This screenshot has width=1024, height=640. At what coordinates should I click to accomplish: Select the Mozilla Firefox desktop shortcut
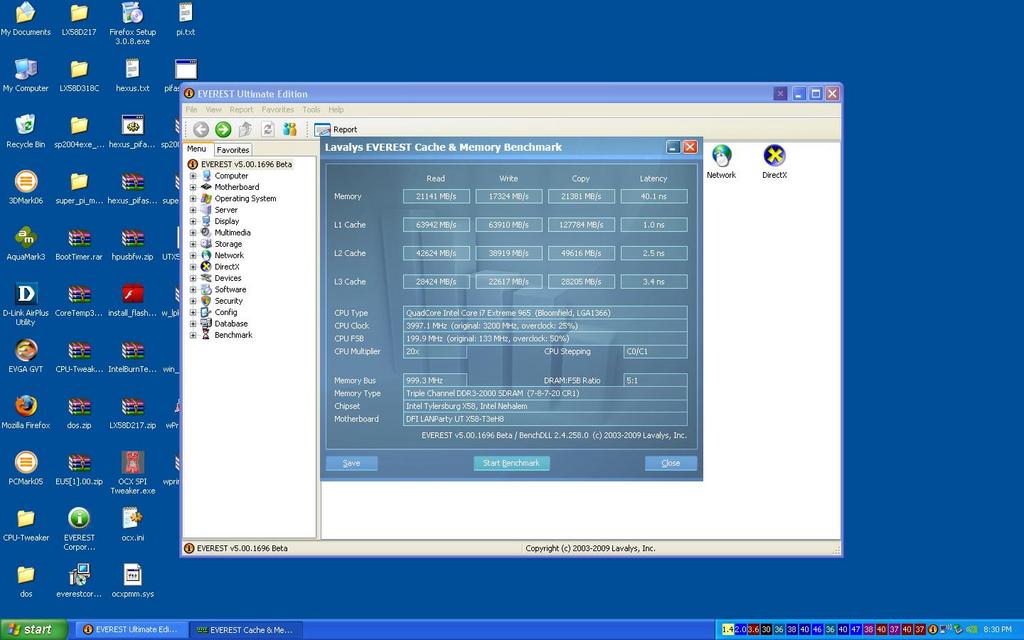(x=25, y=412)
